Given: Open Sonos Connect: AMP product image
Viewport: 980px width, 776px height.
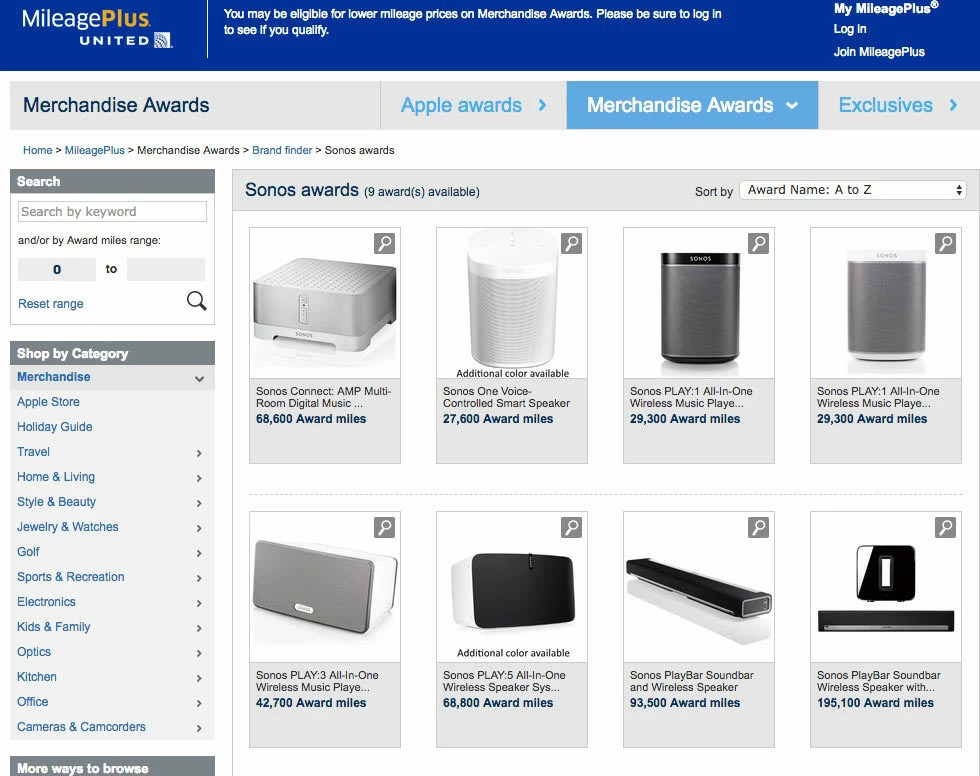Looking at the screenshot, I should pos(324,303).
